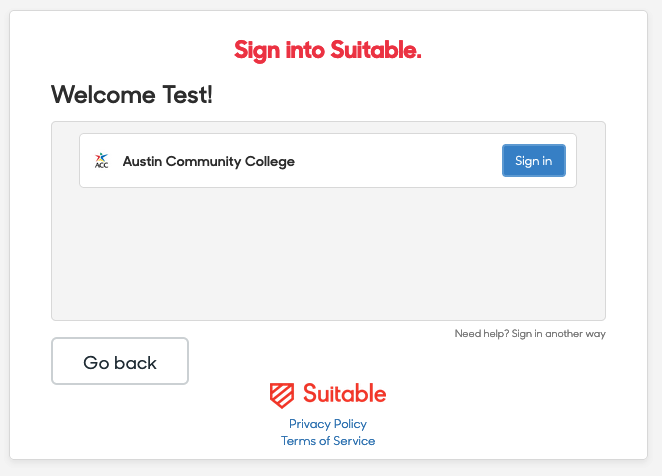Go back to the previous step

(x=120, y=361)
